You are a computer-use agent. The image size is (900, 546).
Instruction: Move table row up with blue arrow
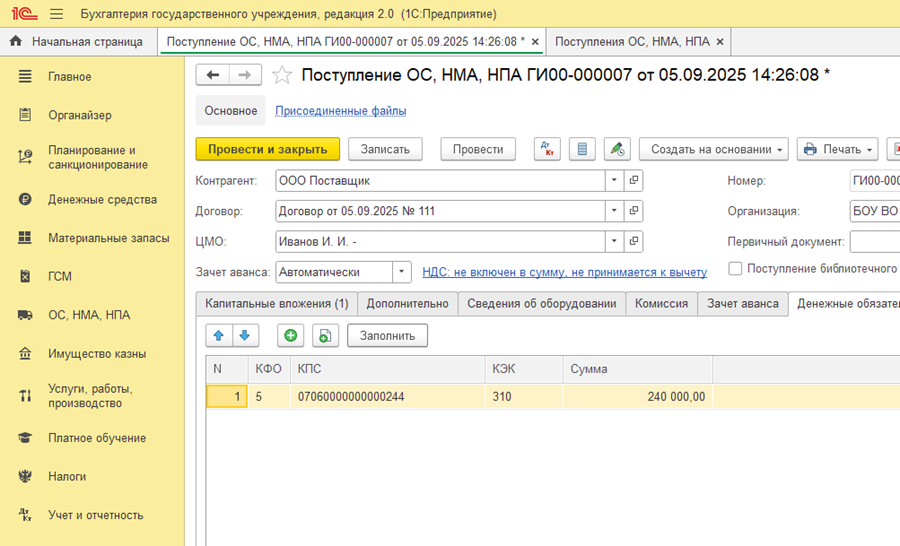tap(219, 336)
